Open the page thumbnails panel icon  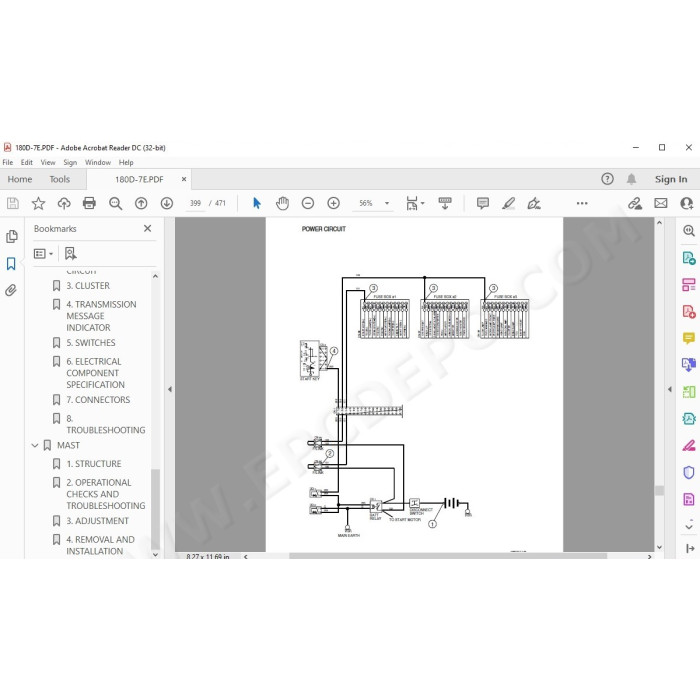tap(12, 237)
